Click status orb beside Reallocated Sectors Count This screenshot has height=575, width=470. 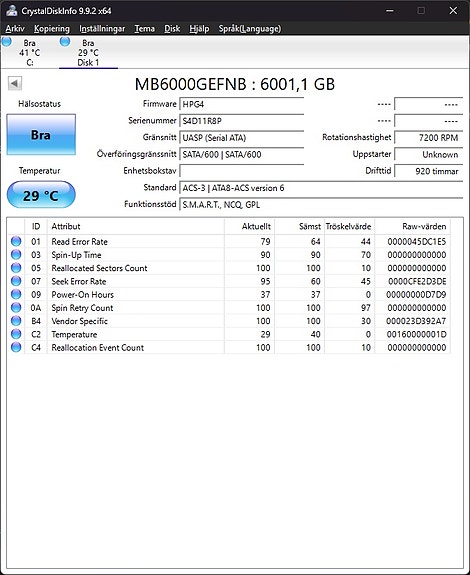pyautogui.click(x=16, y=268)
